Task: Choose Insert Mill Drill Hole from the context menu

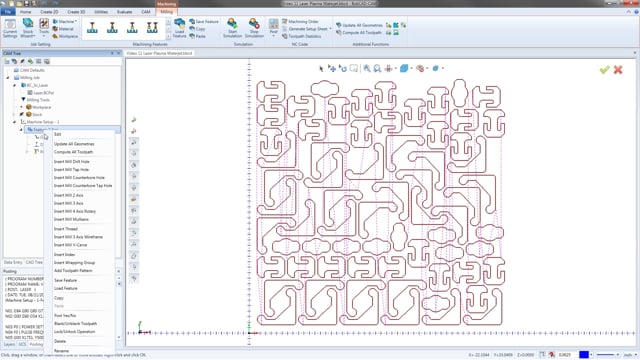Action: 72,162
